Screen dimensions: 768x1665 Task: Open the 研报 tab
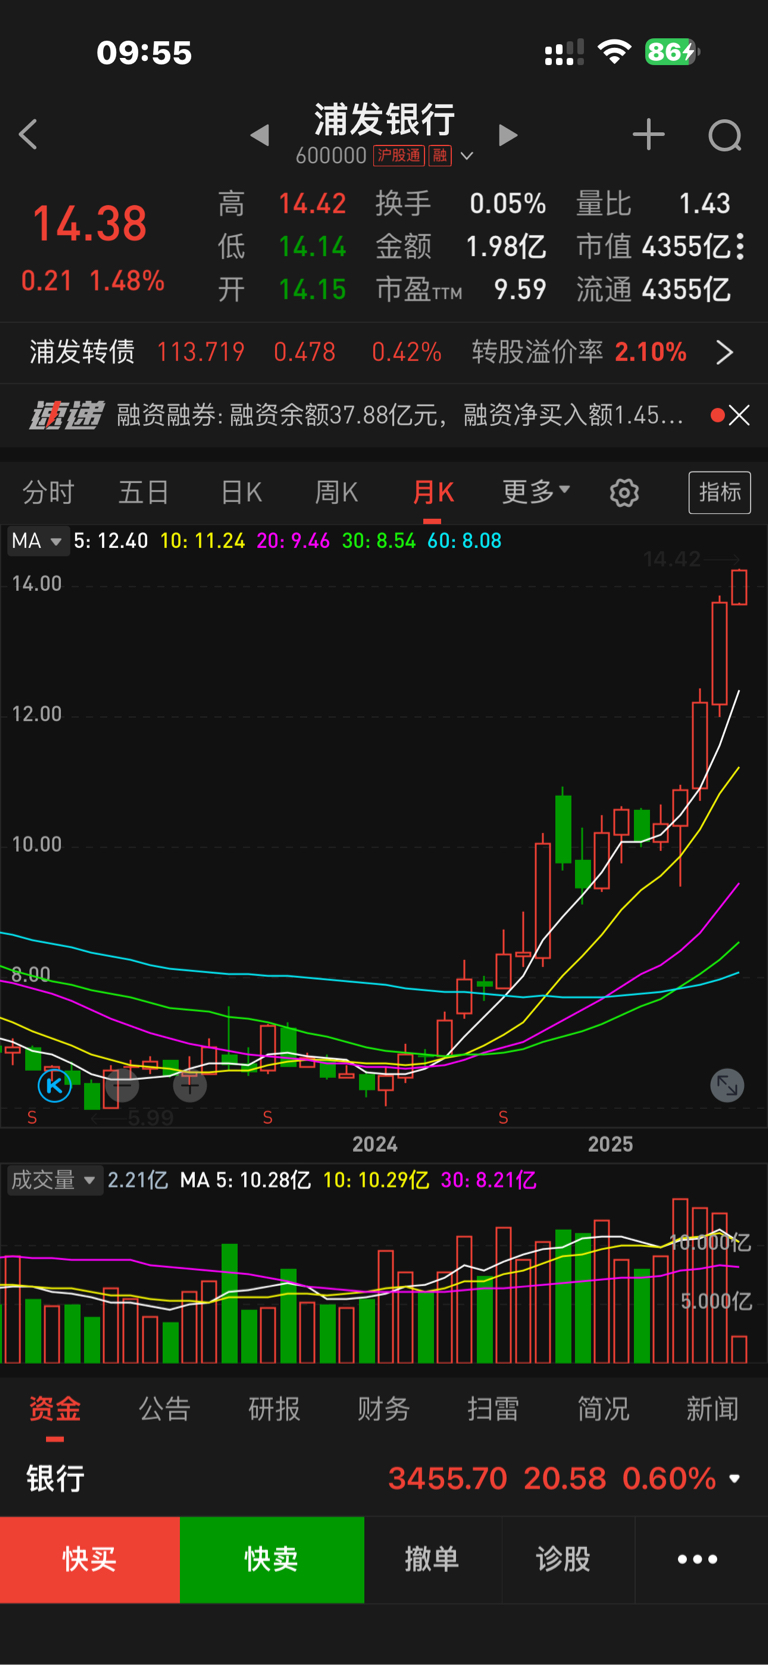coord(274,1409)
